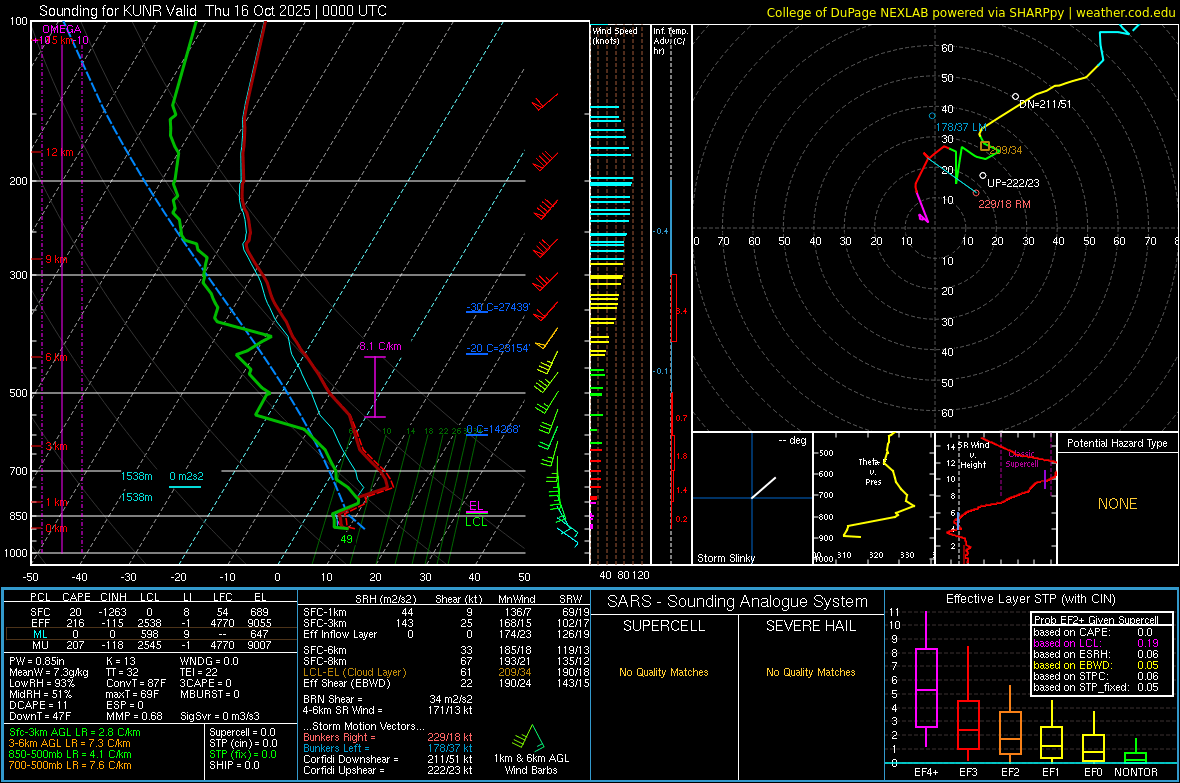Click the 6 km height marker
This screenshot has height=783, width=1180.
point(56,357)
